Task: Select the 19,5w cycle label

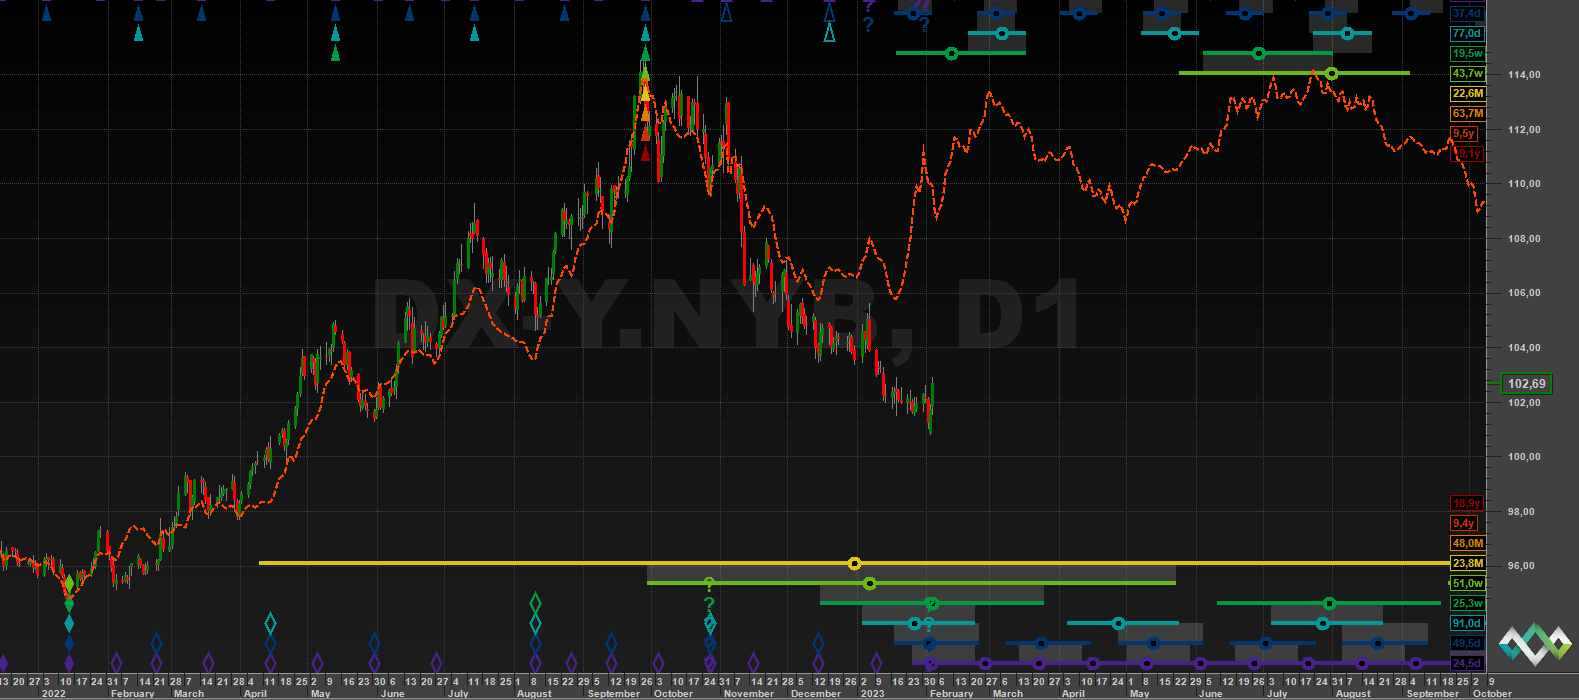Action: 1466,53
